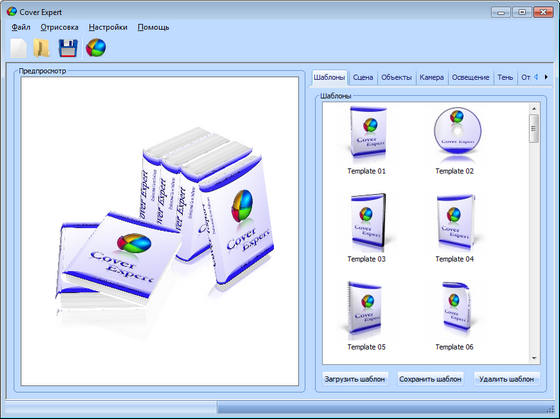Switch to the Объекты tab
Screen dimensions: 560x419
click(x=396, y=78)
